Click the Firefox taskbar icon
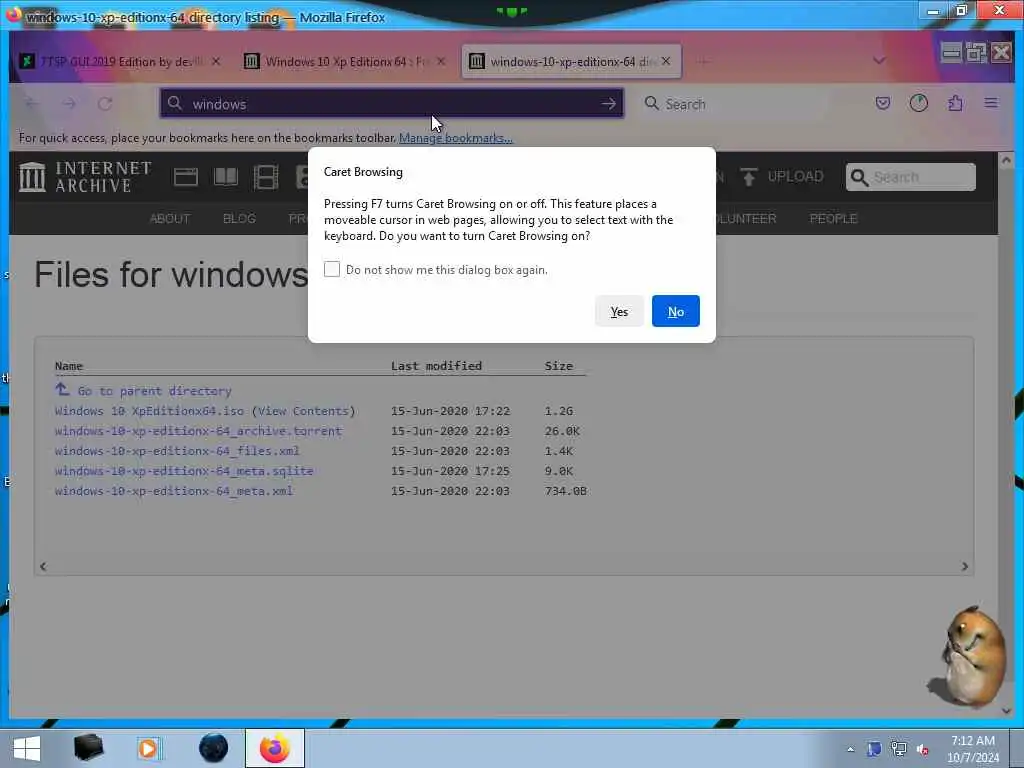This screenshot has width=1024, height=768. (274, 748)
